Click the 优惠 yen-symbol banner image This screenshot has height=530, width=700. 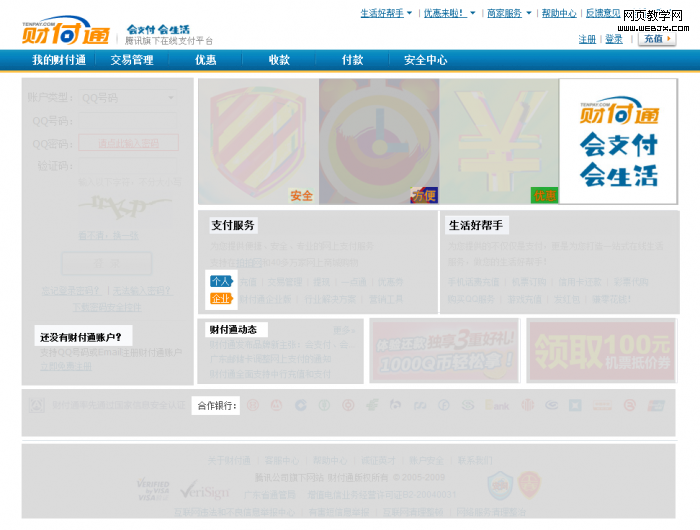499,141
